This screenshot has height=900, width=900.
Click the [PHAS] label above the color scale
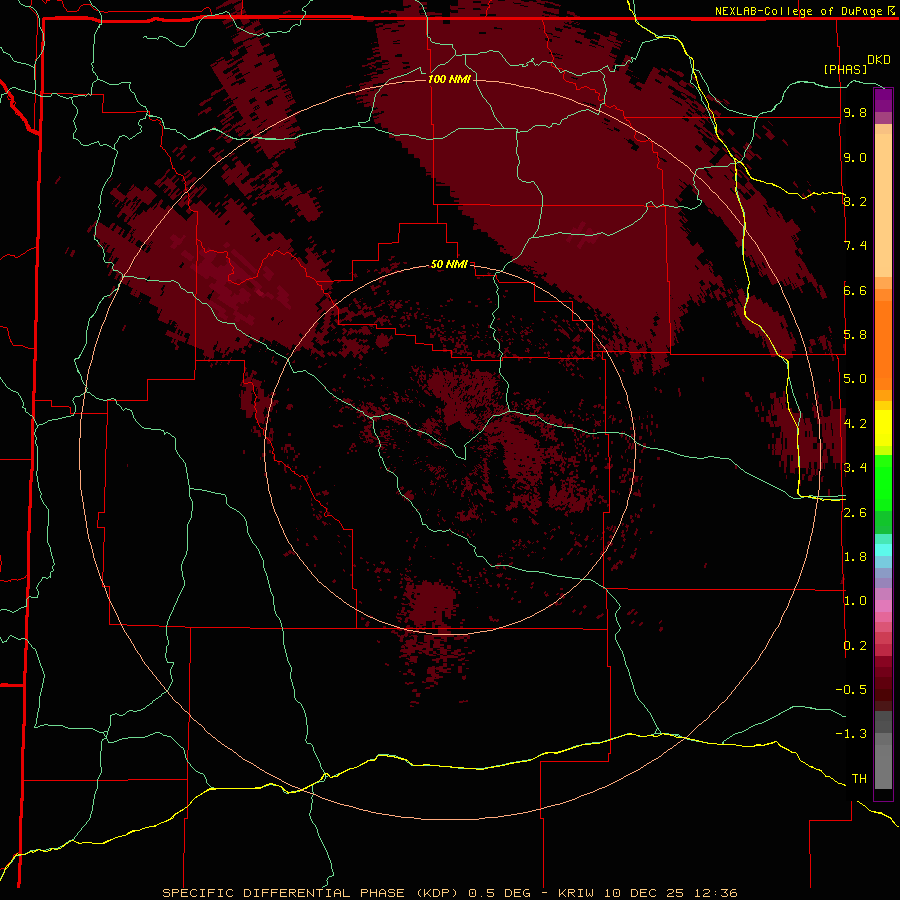click(845, 69)
